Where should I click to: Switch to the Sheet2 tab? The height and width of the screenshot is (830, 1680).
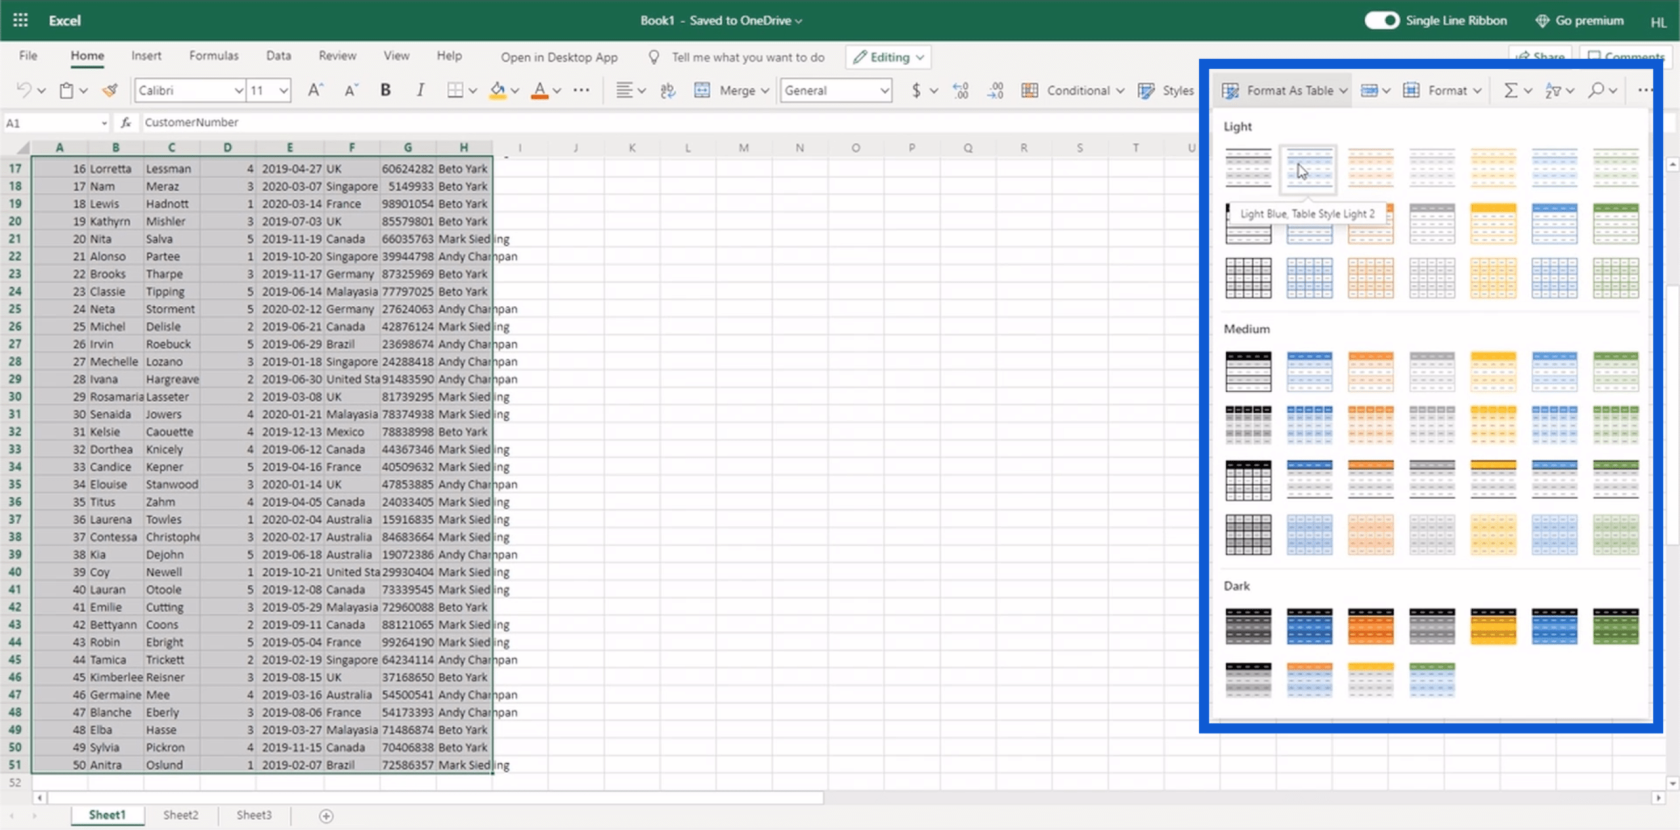click(181, 815)
